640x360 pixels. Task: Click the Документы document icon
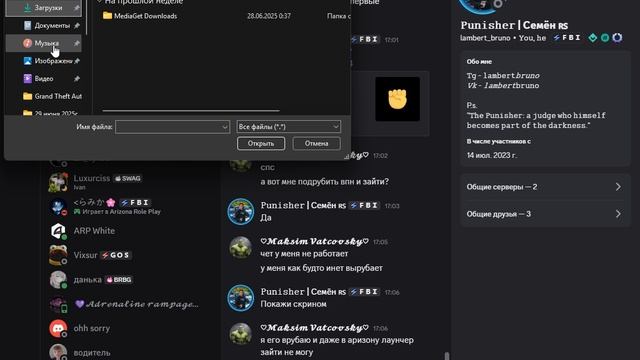coord(27,25)
